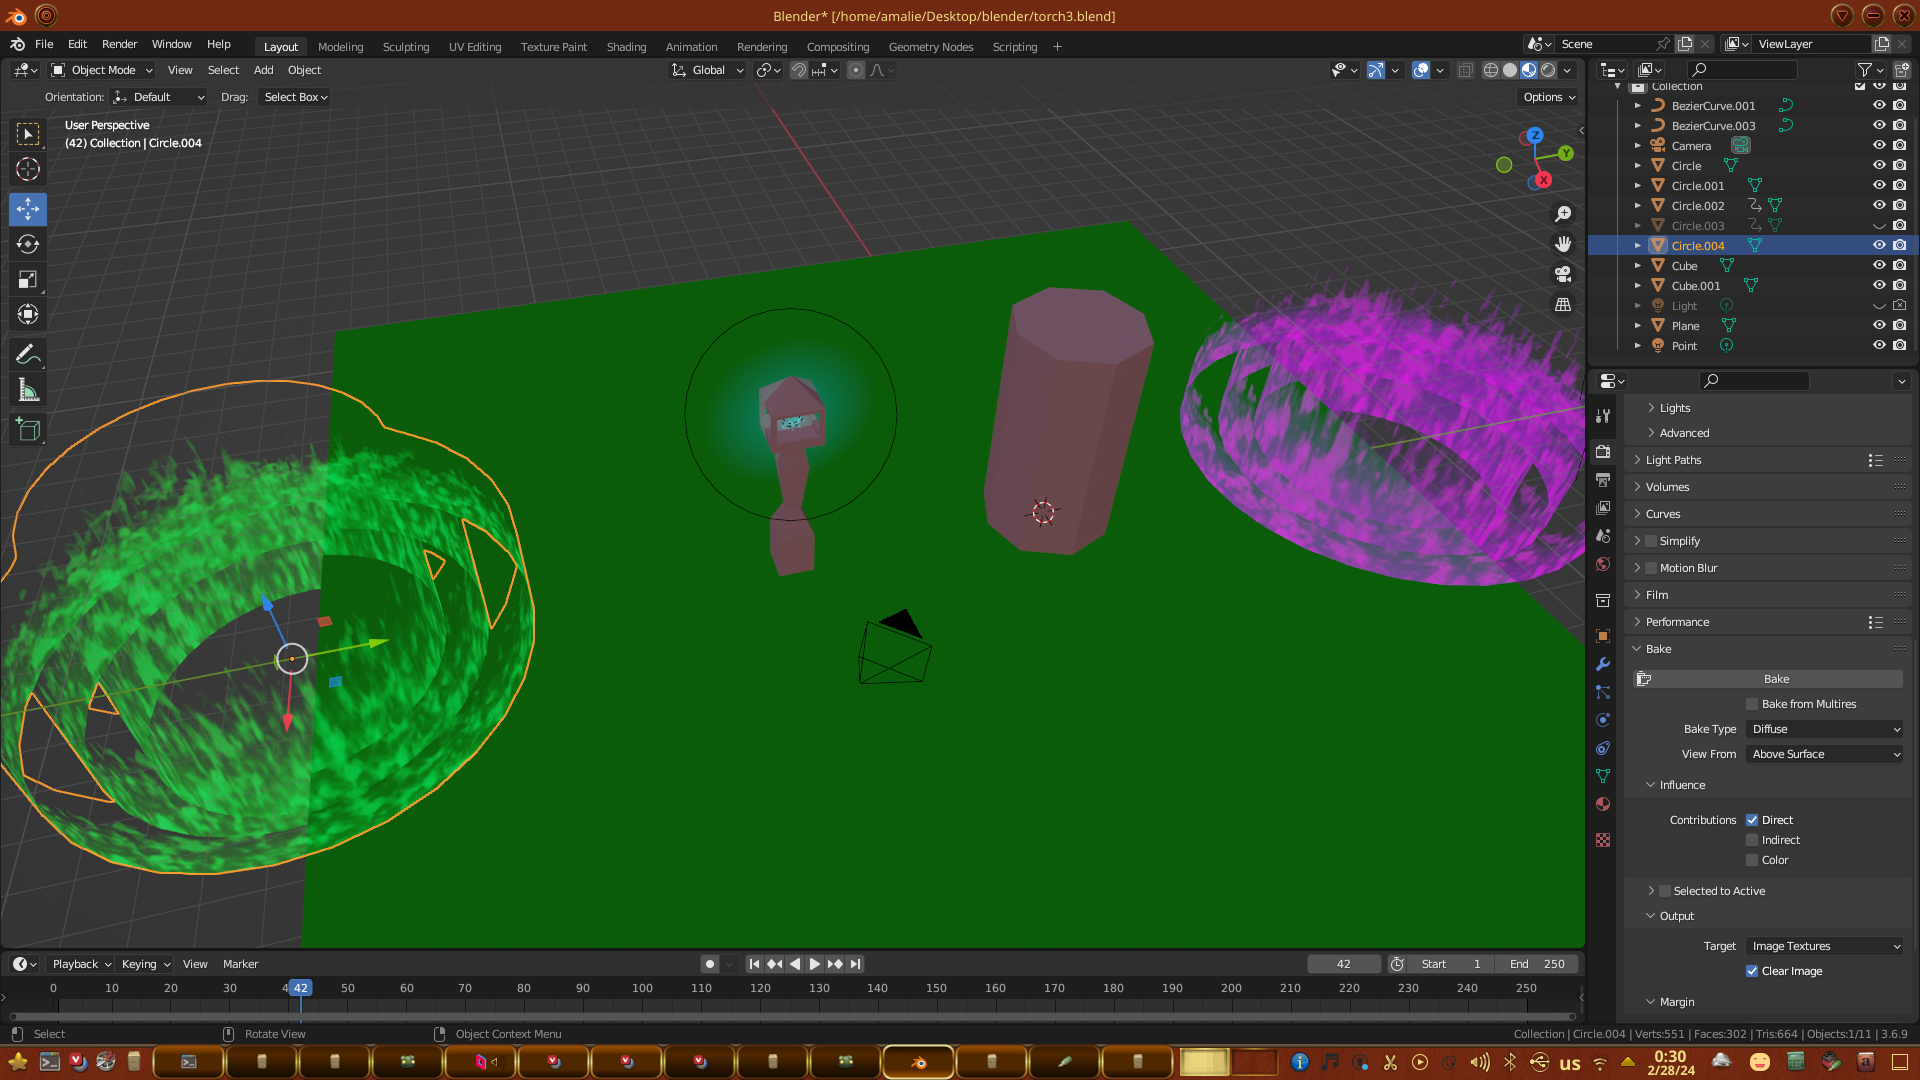Activate the Annotate pencil tool

pyautogui.click(x=28, y=354)
